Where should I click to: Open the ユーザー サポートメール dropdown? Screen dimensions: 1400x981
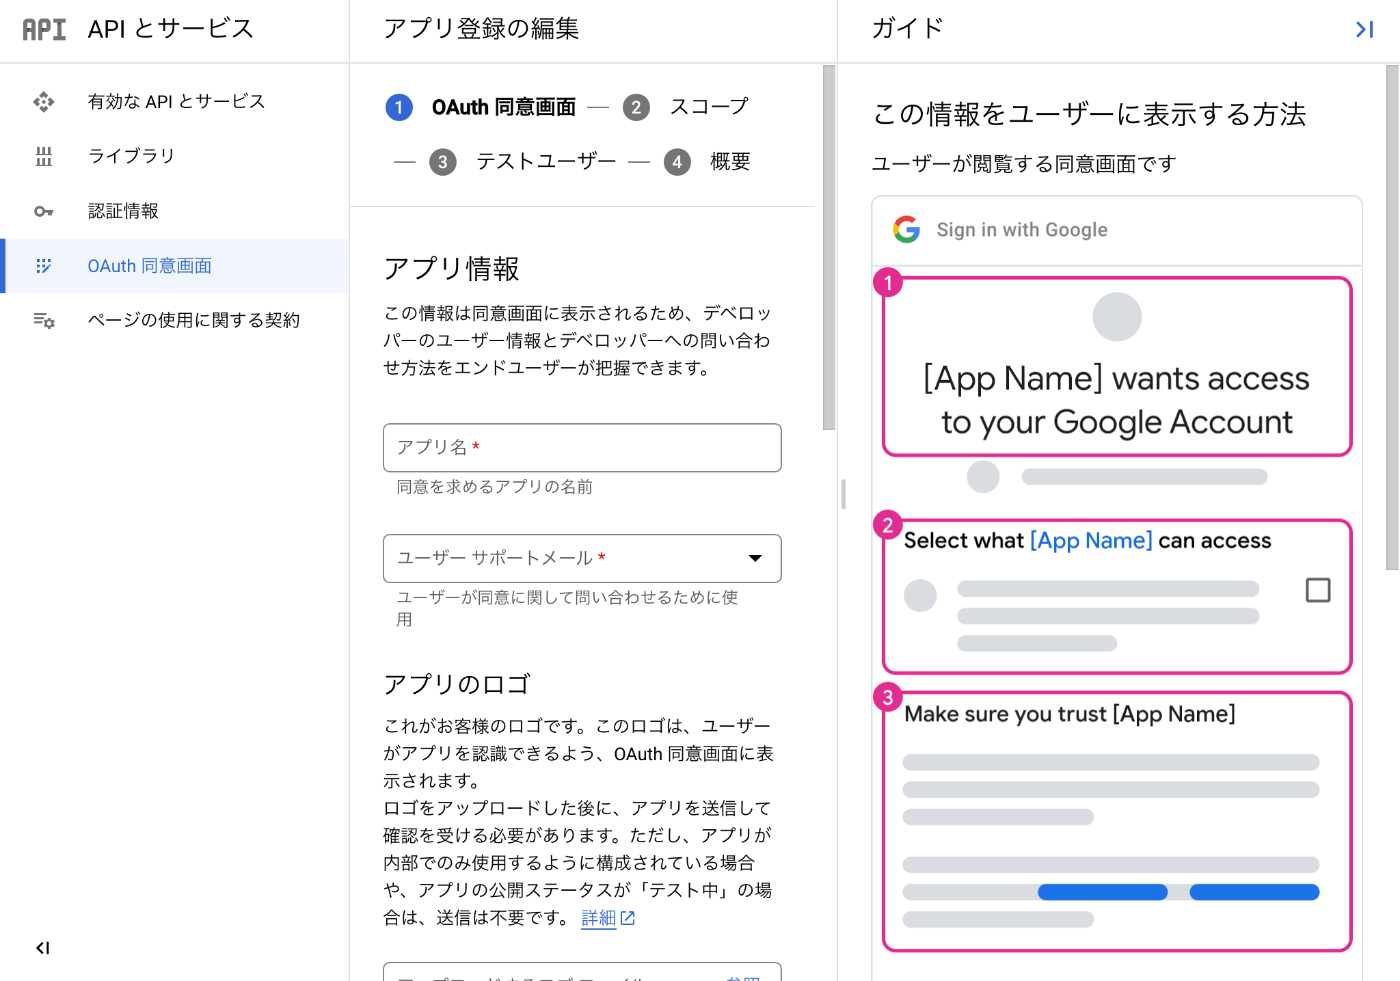tap(582, 558)
